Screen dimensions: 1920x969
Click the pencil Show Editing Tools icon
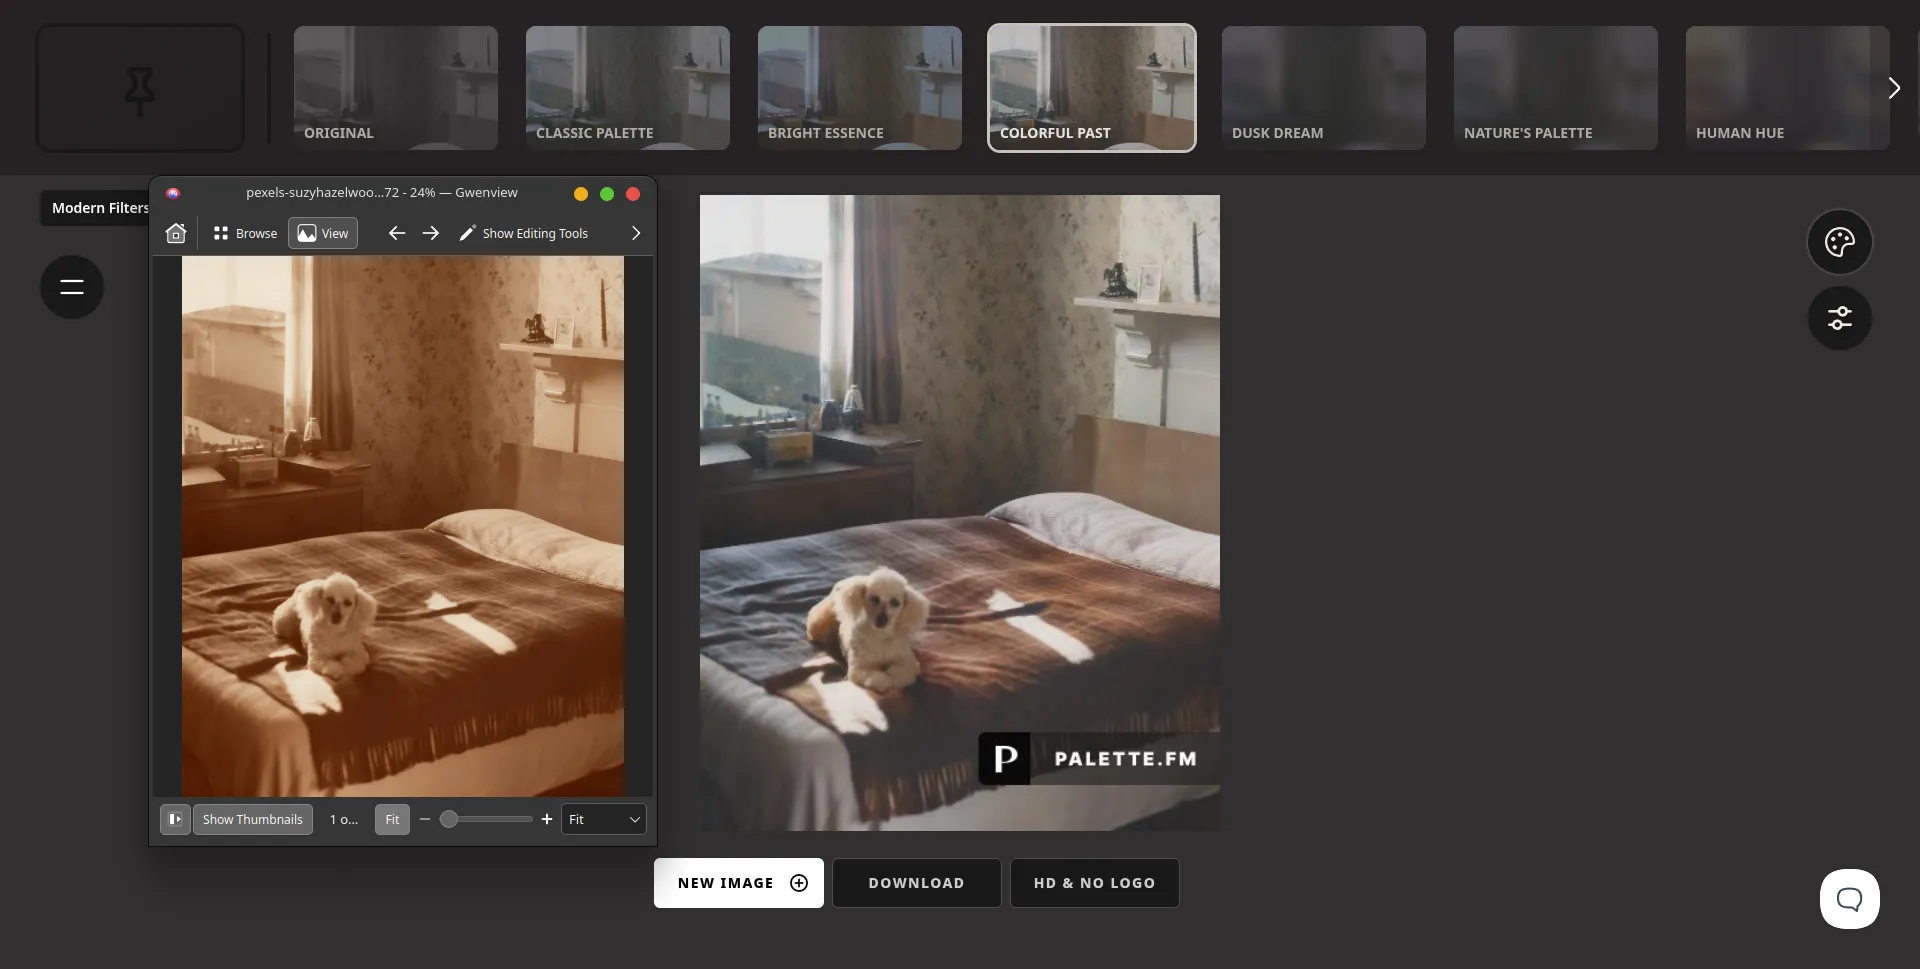point(466,233)
